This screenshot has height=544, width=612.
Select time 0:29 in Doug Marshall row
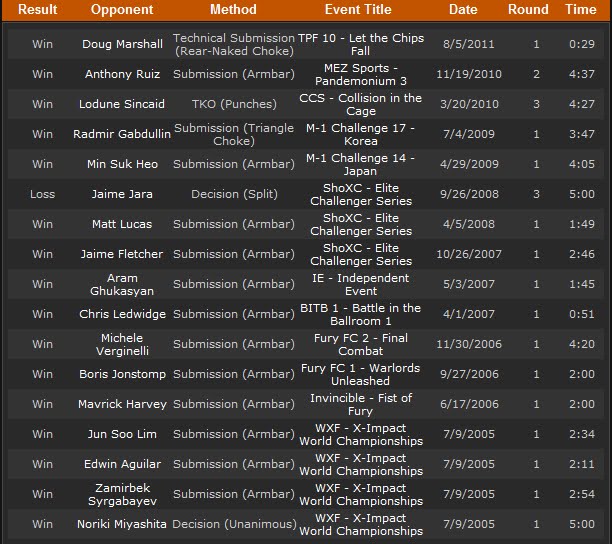click(x=582, y=44)
